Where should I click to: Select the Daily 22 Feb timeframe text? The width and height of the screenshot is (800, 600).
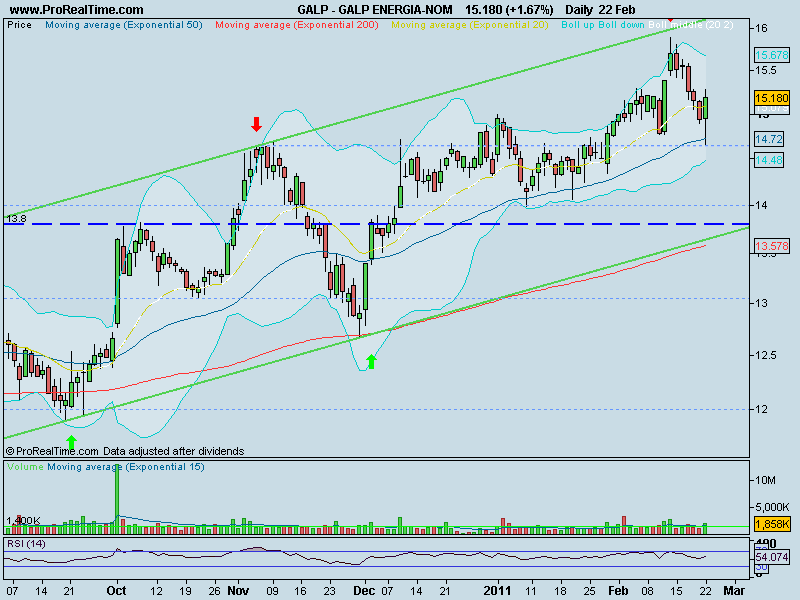coord(601,10)
